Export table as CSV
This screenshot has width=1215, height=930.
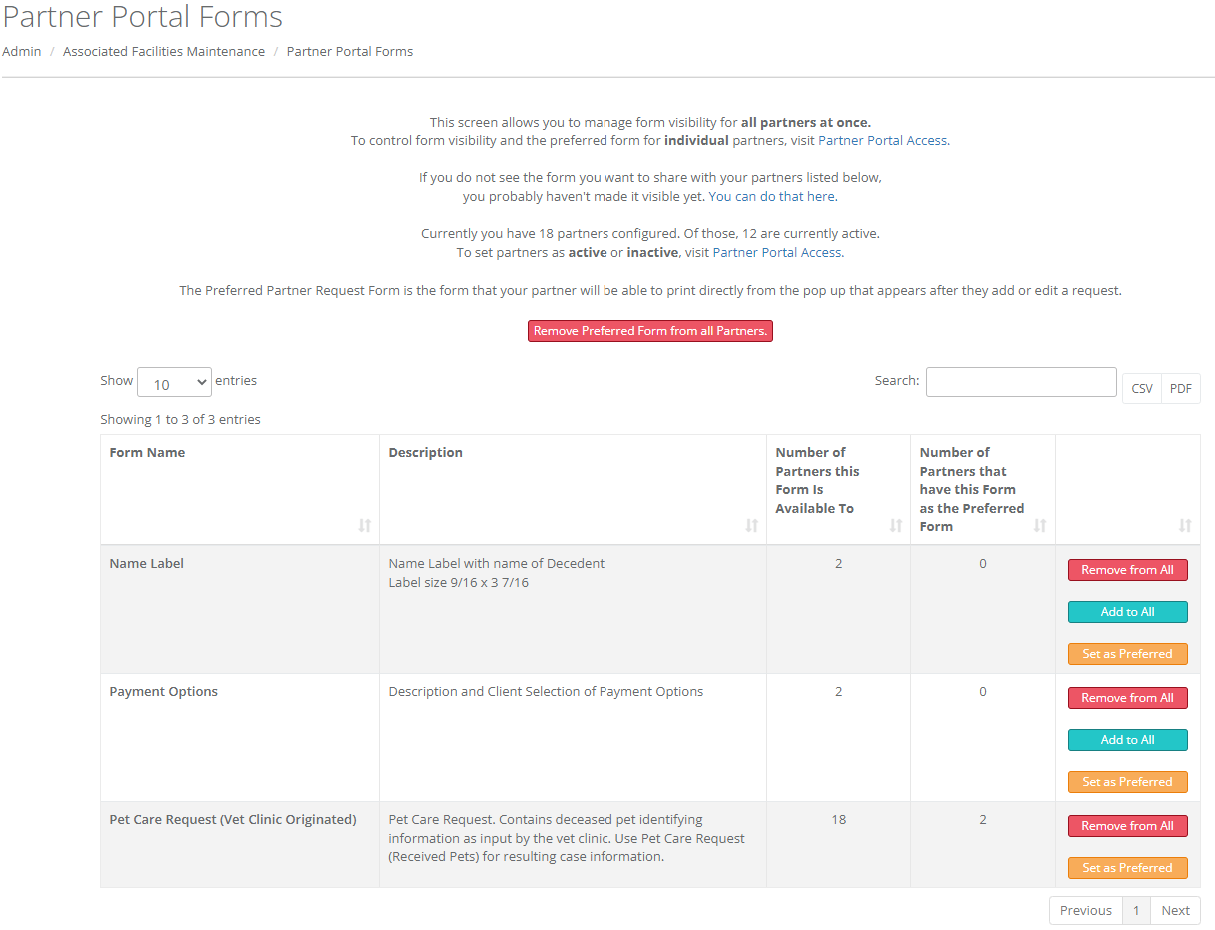coord(1141,389)
